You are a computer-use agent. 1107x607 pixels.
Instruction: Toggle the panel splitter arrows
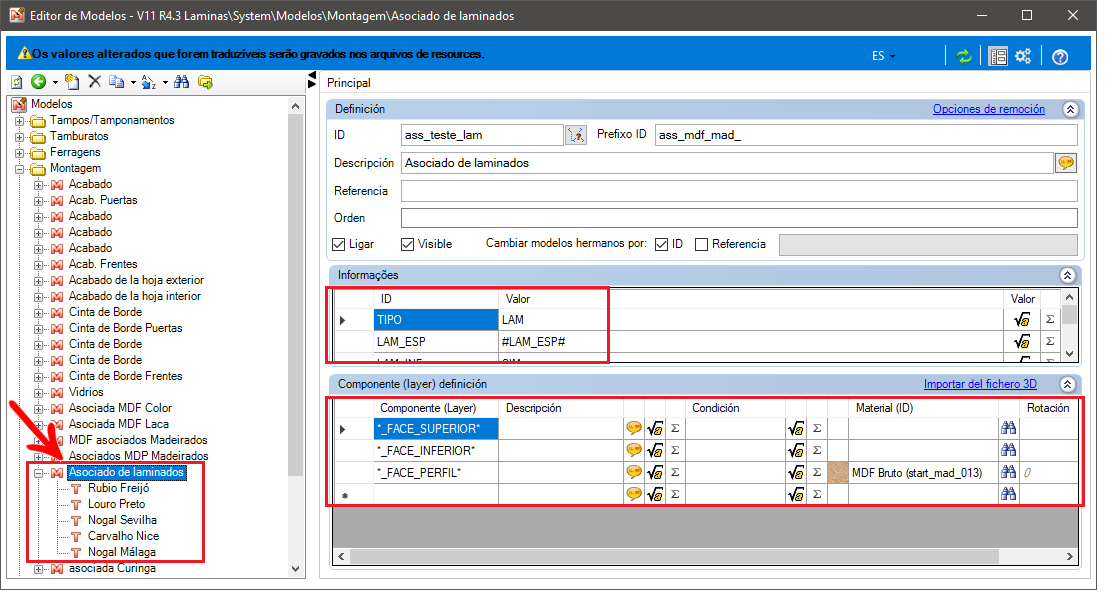click(312, 80)
